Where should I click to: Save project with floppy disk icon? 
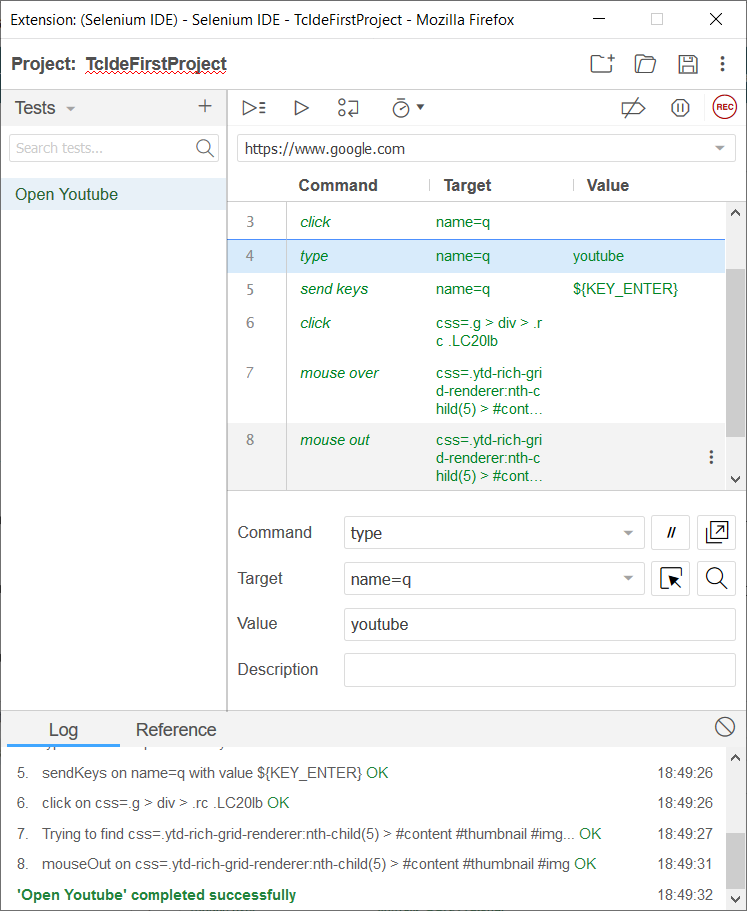(x=688, y=64)
